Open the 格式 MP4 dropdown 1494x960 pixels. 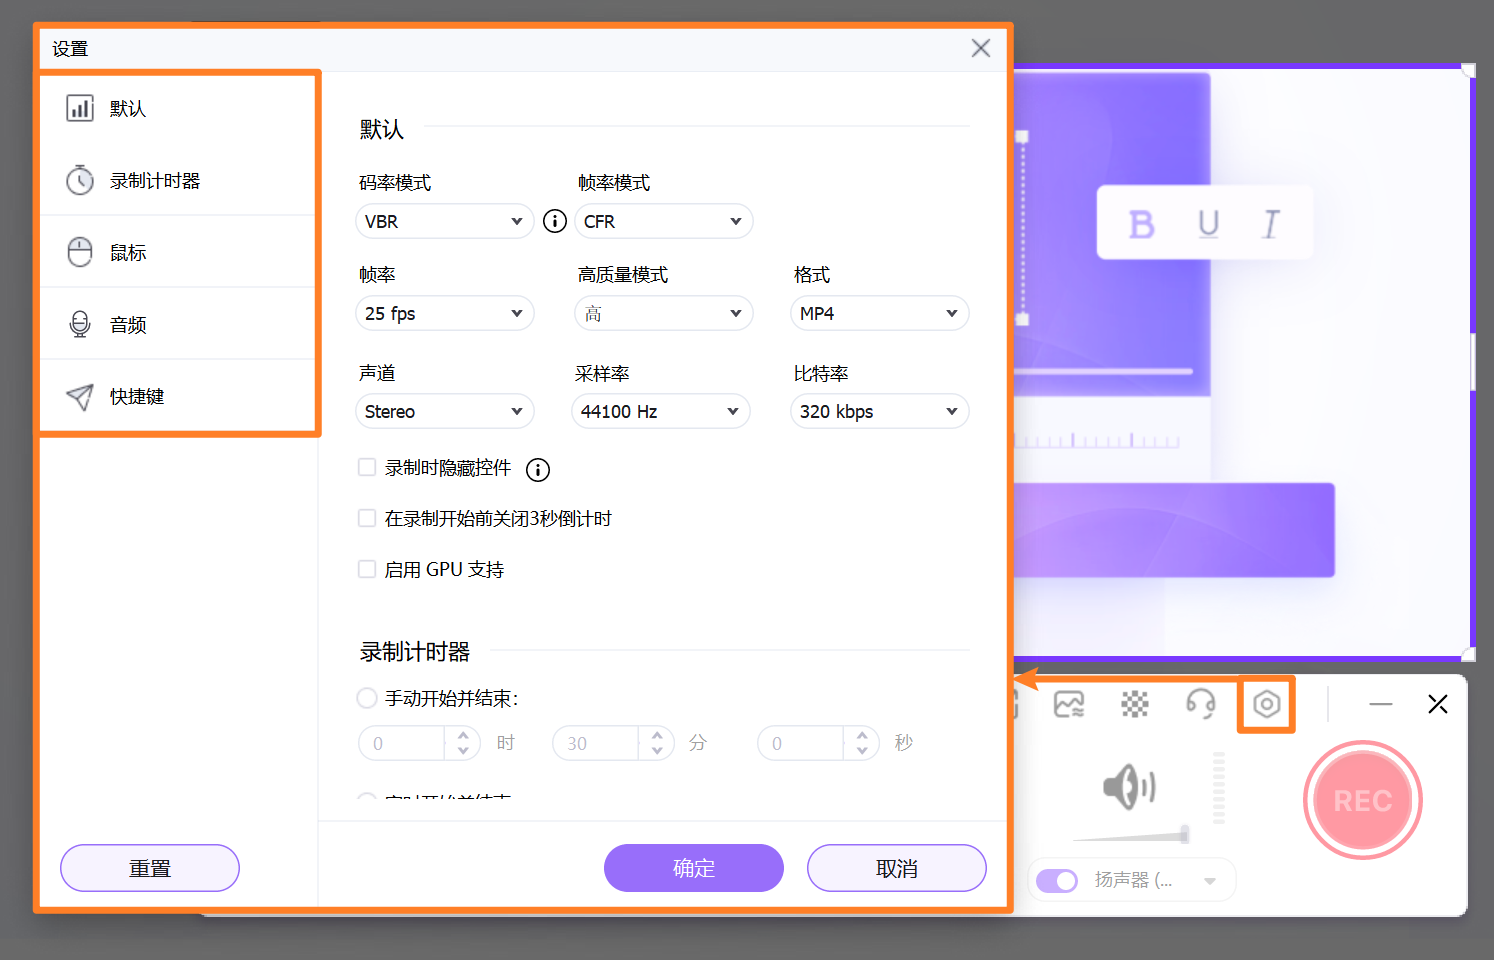click(x=879, y=313)
